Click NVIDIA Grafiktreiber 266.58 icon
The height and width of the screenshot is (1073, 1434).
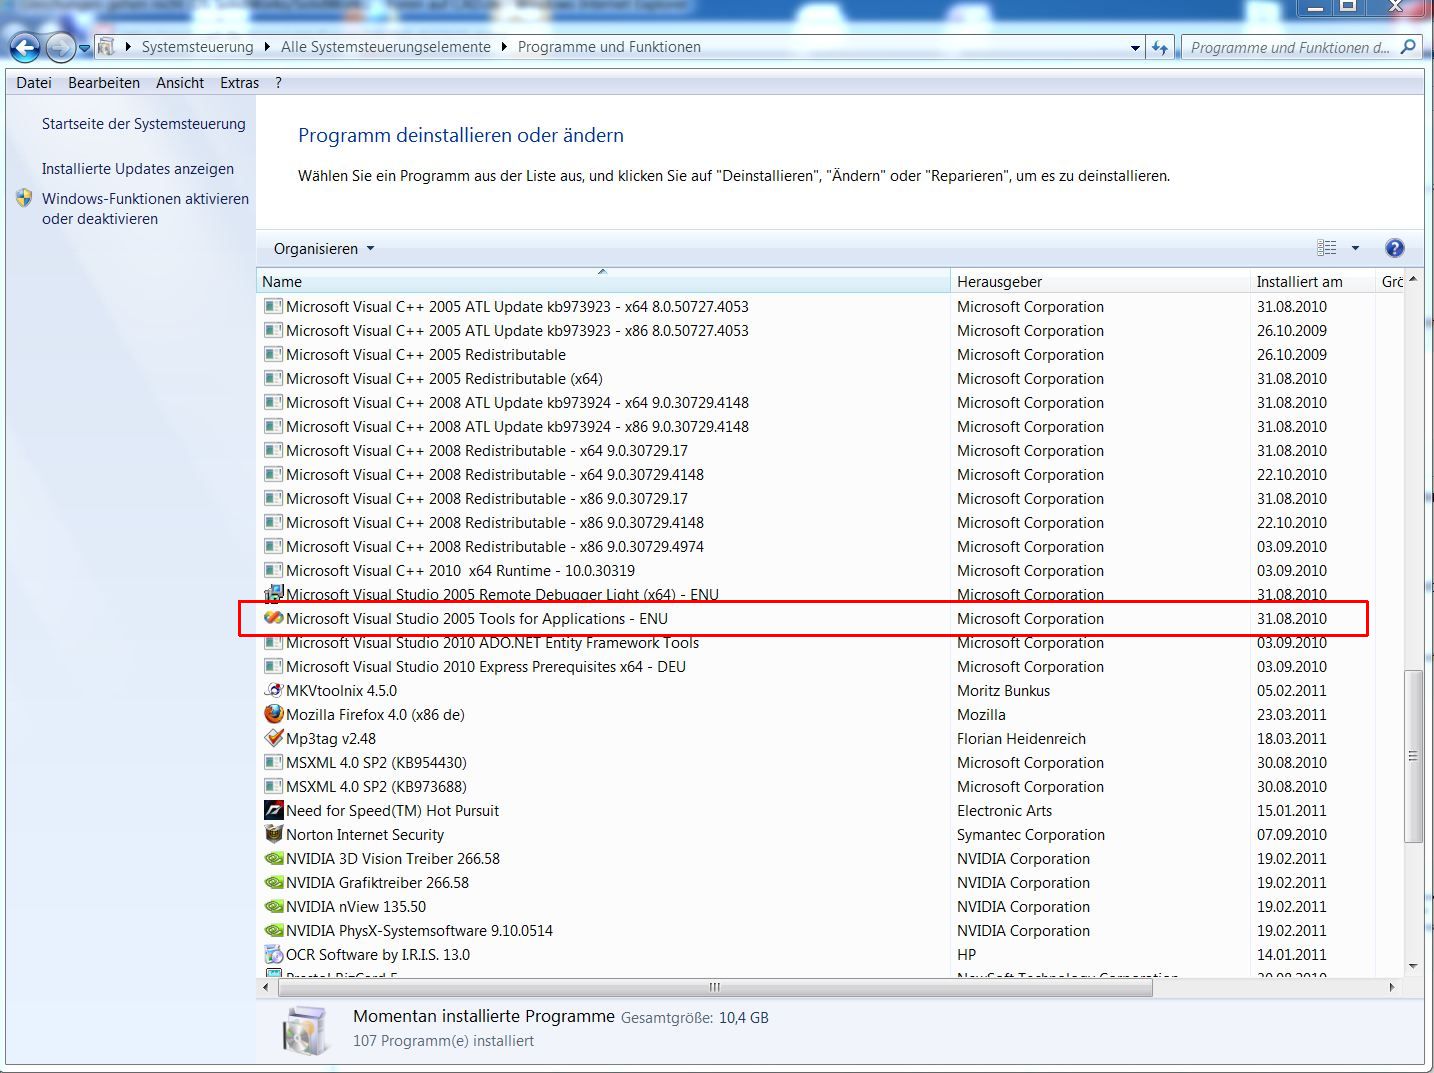[x=274, y=882]
